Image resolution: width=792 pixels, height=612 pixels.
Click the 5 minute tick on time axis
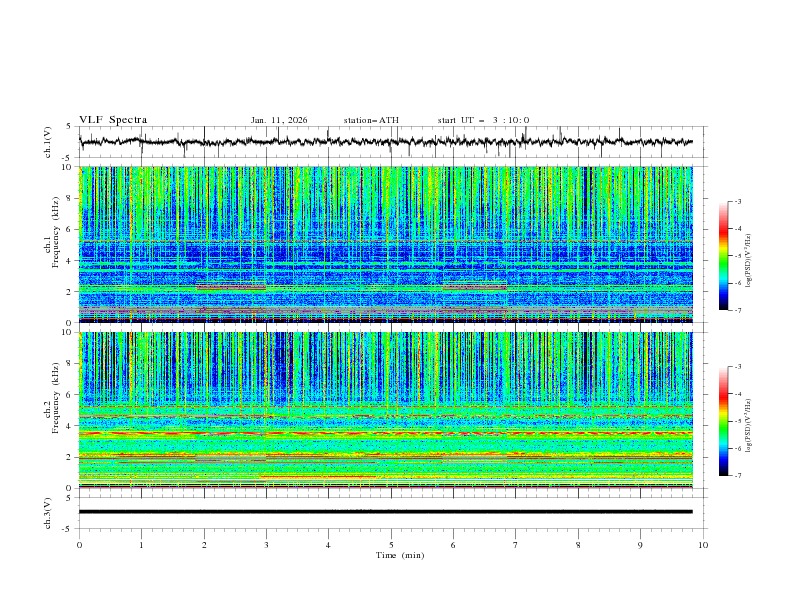tap(391, 545)
